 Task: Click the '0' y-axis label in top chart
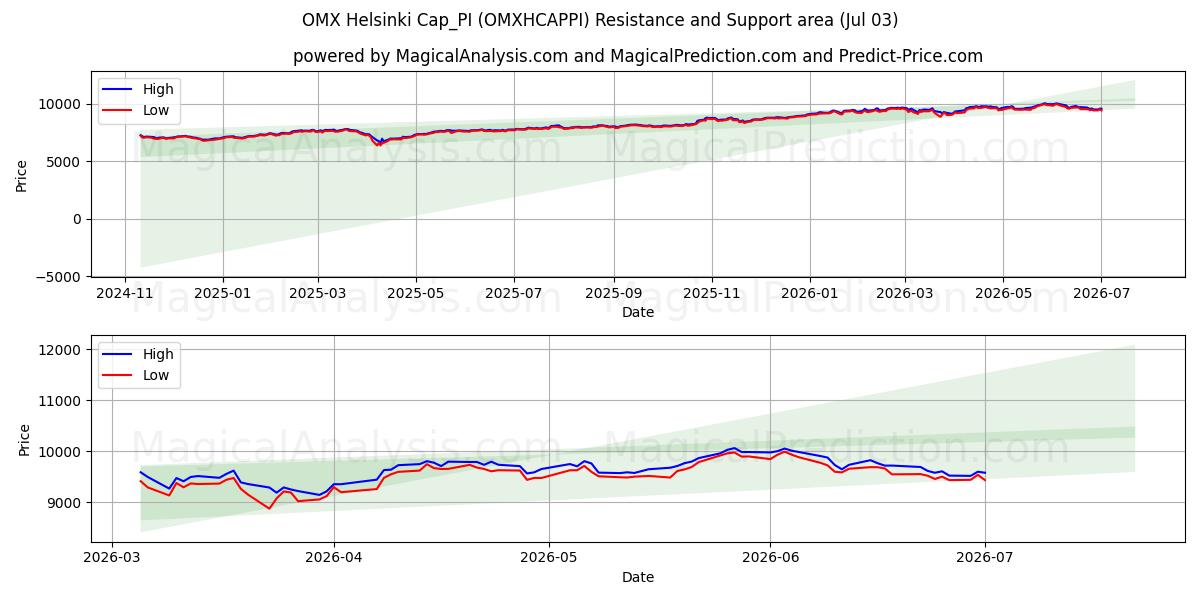(78, 219)
